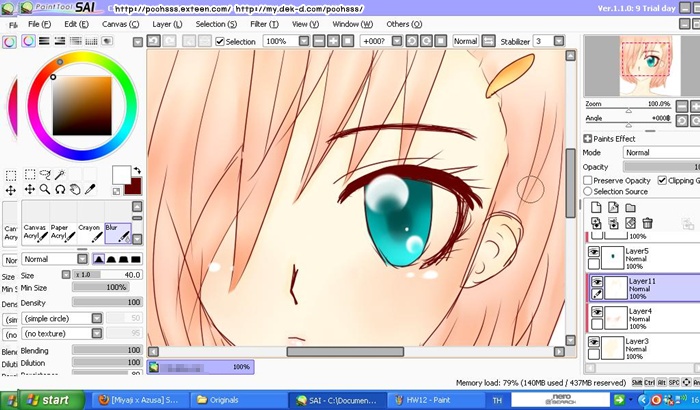This screenshot has width=700, height=410.
Task: Open the rotation angle dropdown
Action: pos(397,41)
